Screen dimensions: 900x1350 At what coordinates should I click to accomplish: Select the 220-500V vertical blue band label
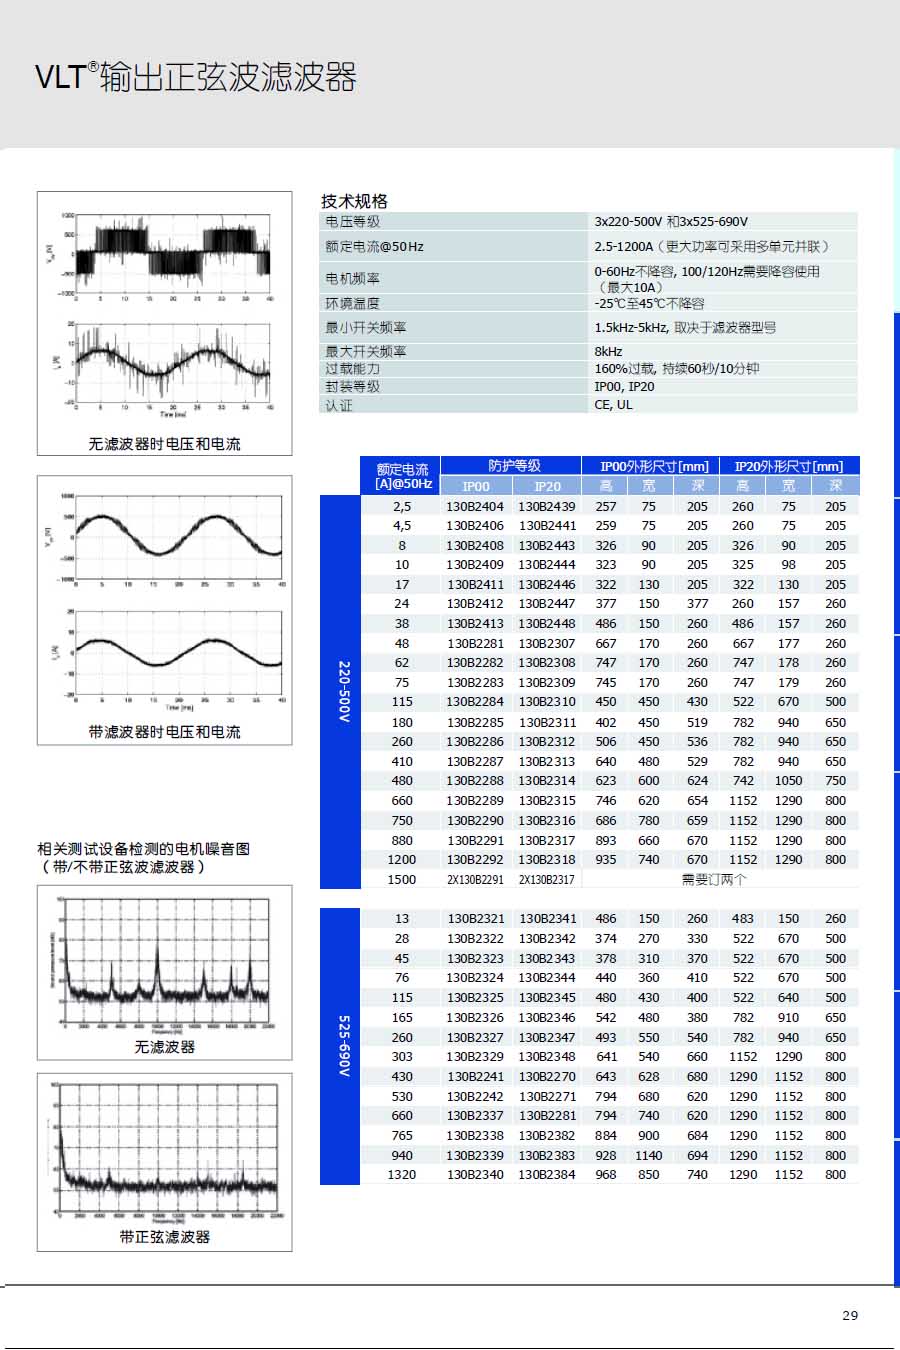(x=341, y=691)
